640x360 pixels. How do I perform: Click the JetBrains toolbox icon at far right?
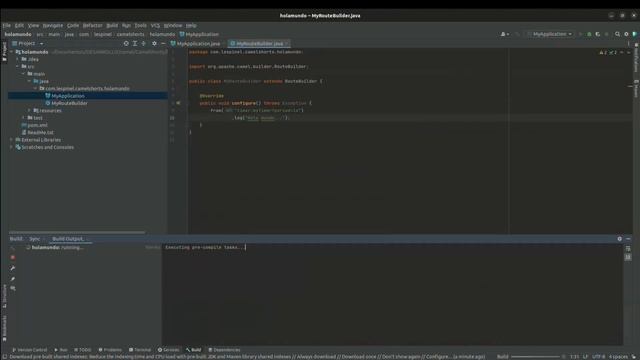[x=635, y=34]
